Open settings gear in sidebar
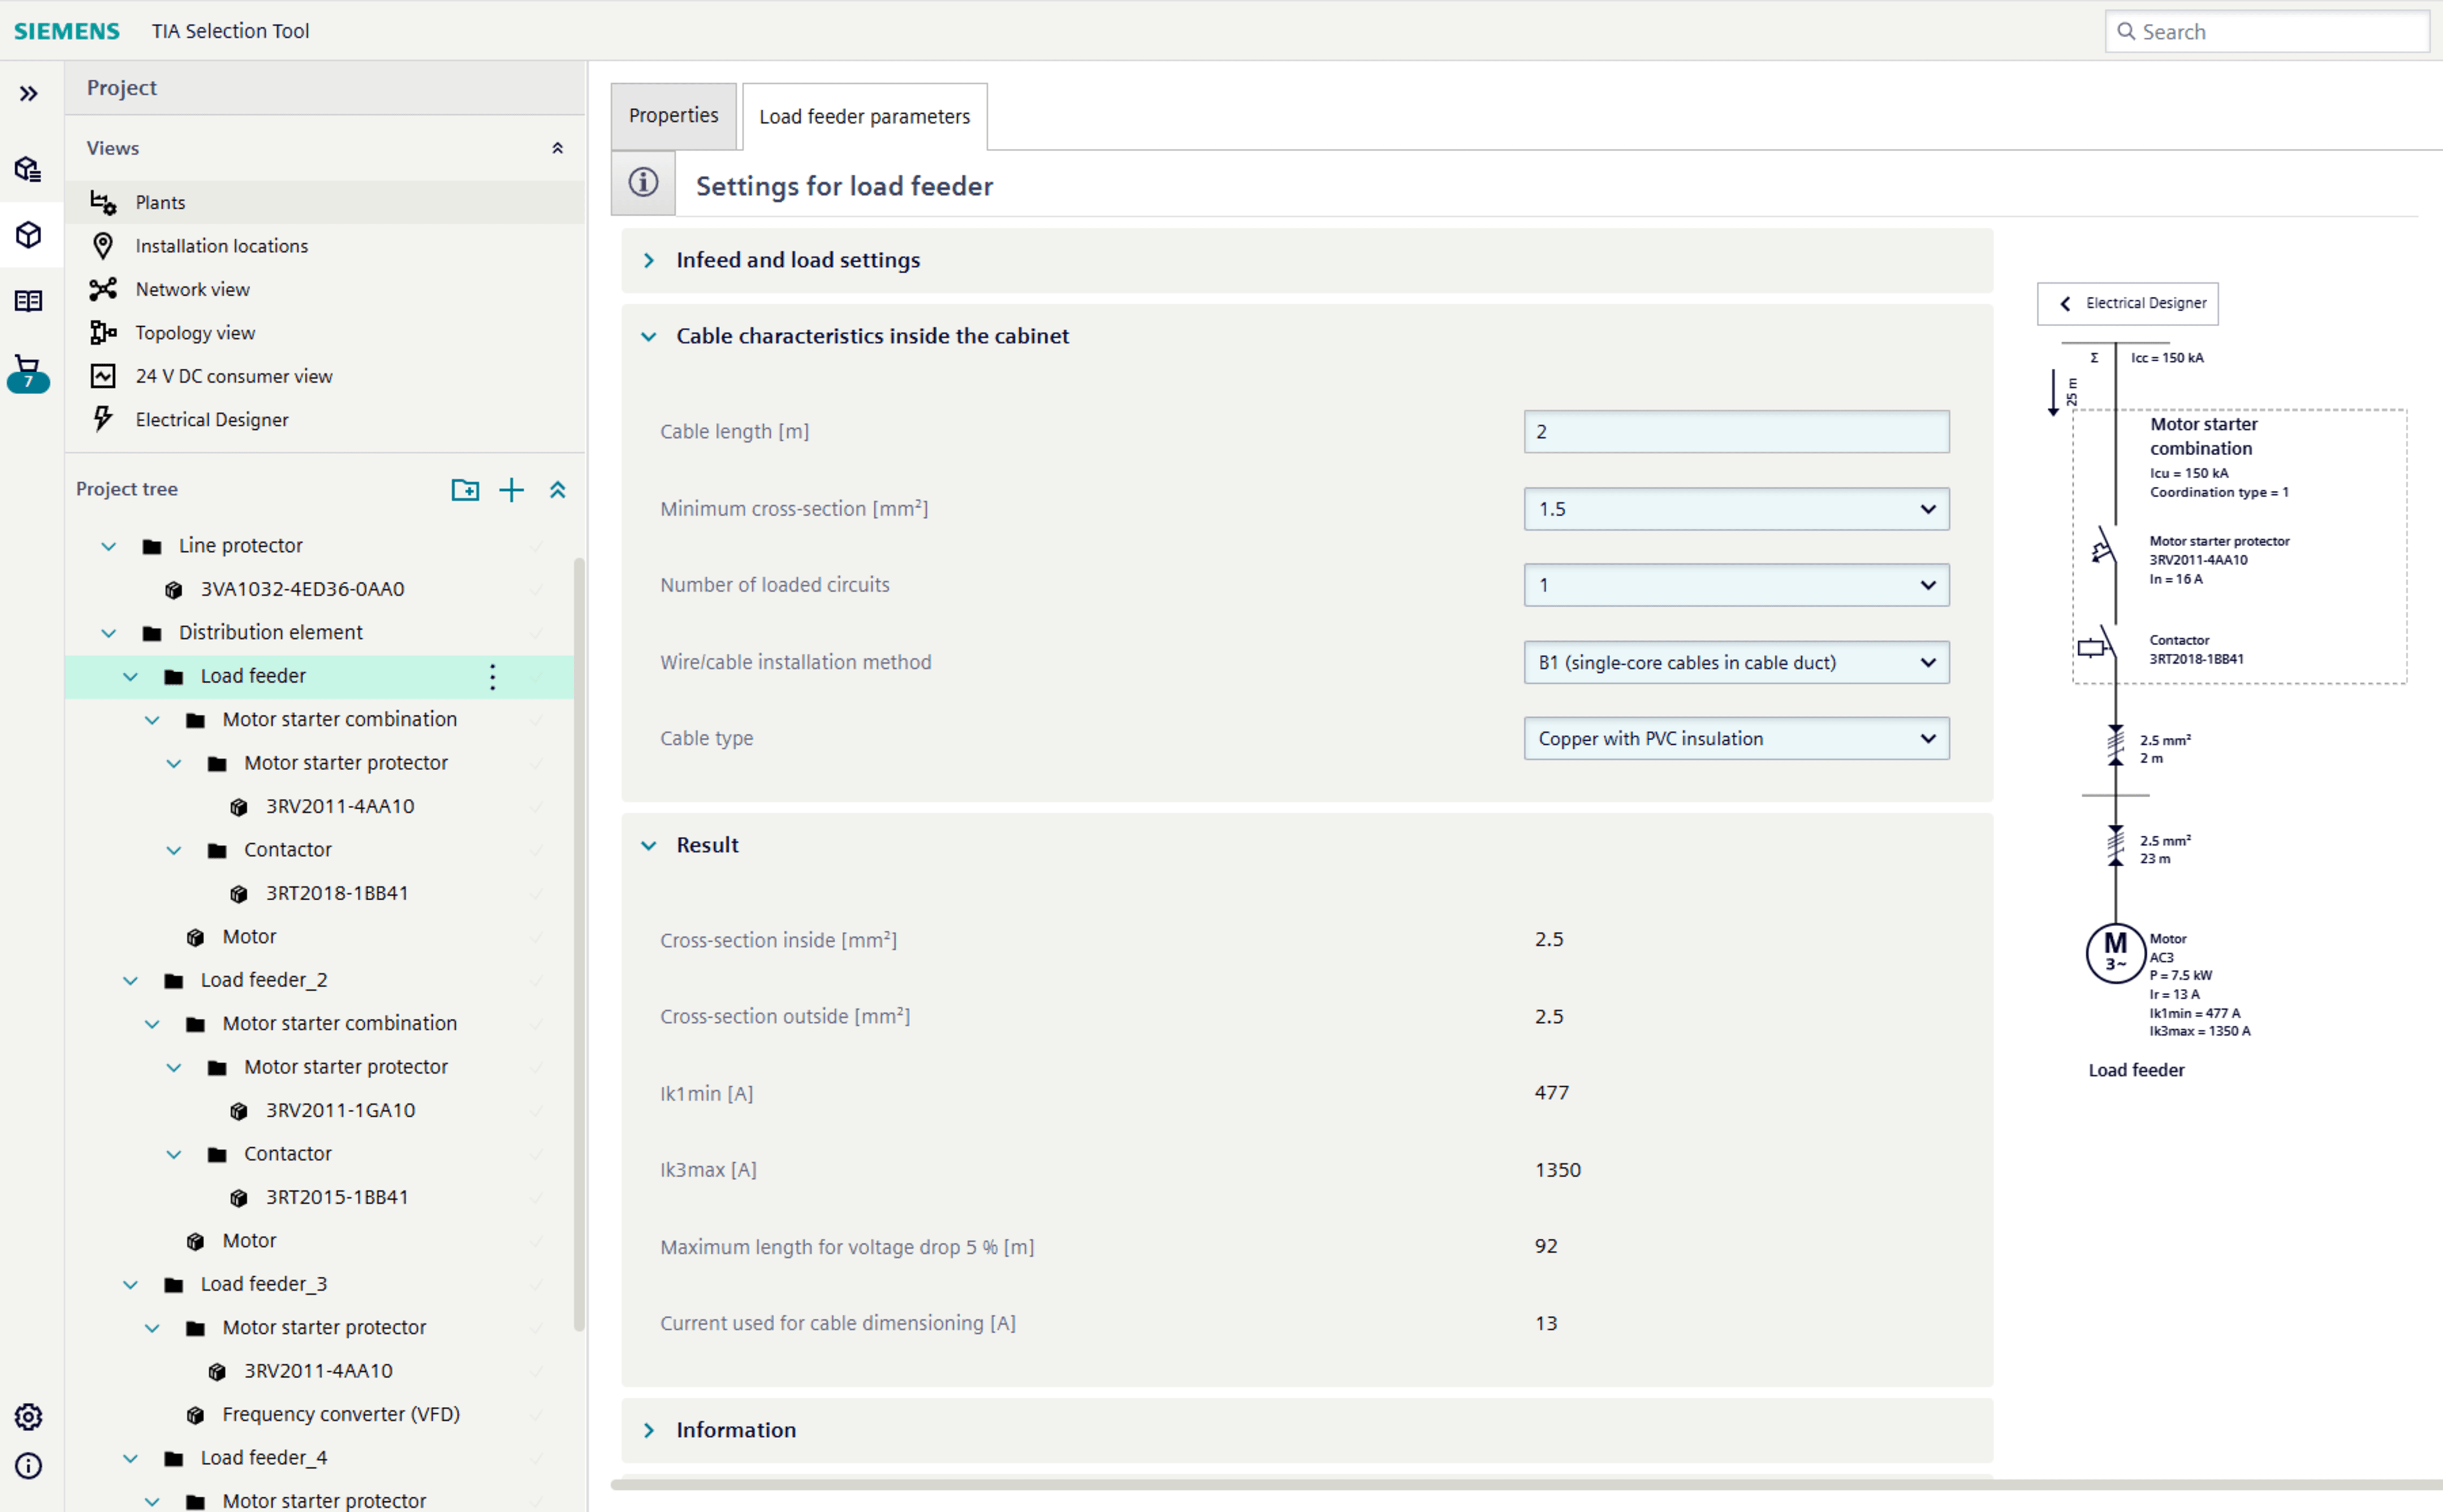This screenshot has width=2443, height=1512. (28, 1416)
